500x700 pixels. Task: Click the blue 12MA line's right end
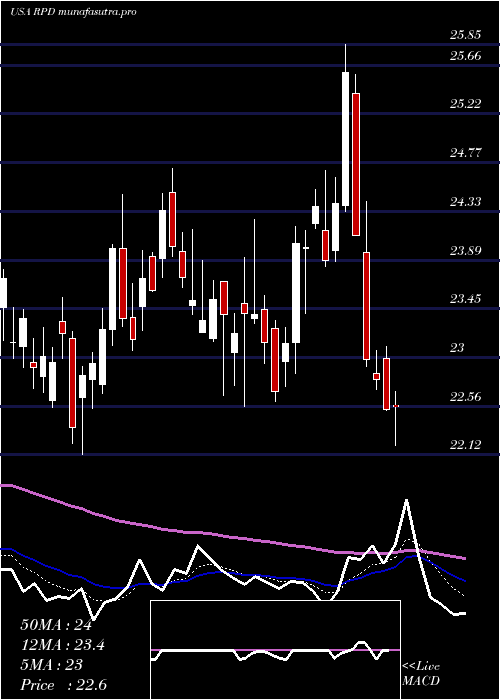pyautogui.click(x=464, y=580)
